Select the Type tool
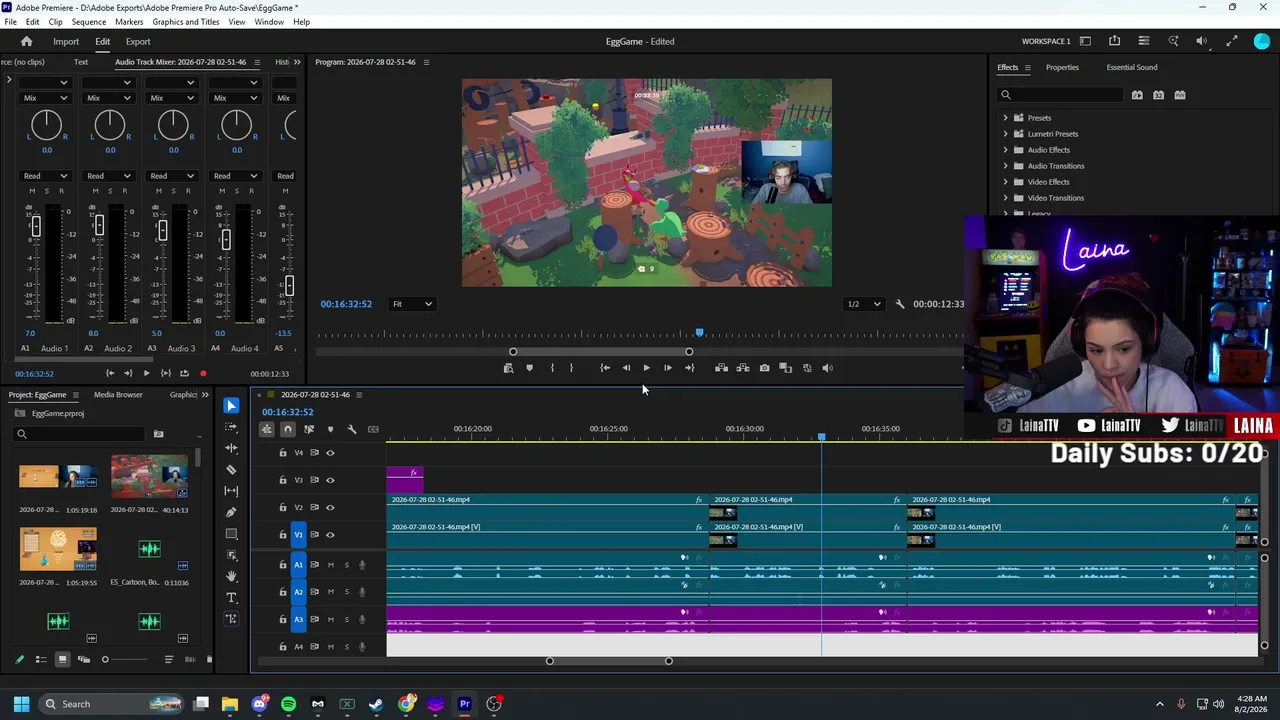 [232, 598]
